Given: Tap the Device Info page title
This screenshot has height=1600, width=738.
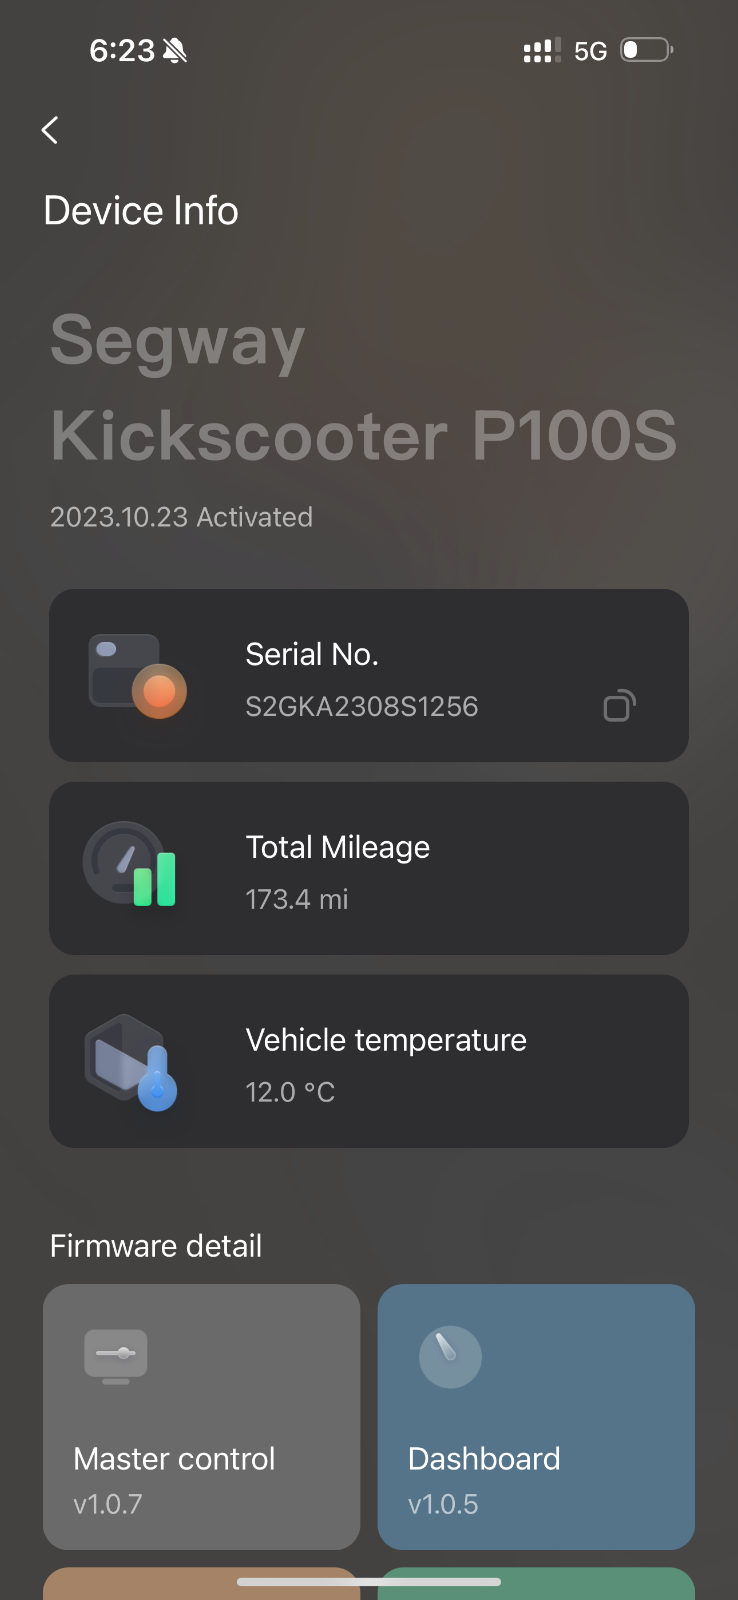Looking at the screenshot, I should click(141, 211).
